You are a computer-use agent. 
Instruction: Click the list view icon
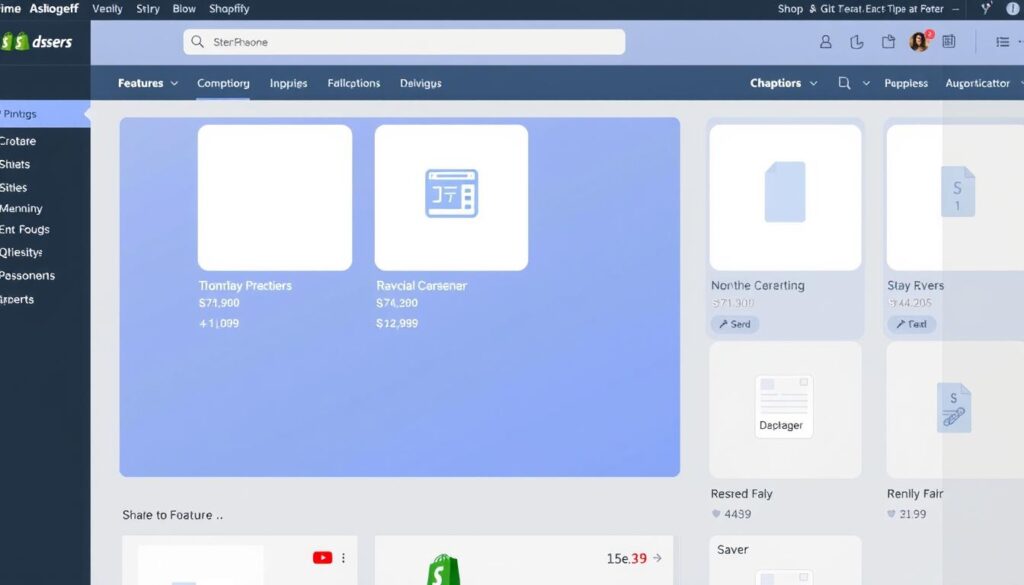point(1003,42)
